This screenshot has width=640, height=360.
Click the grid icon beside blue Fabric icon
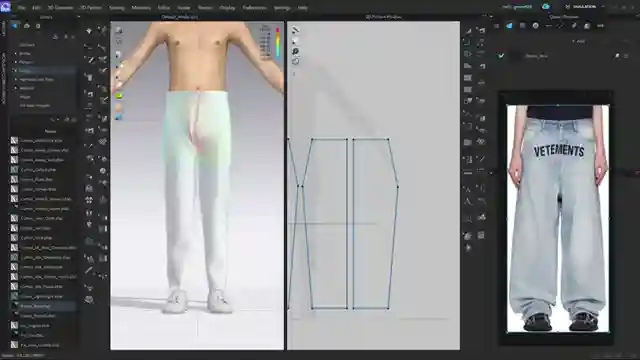(522, 26)
